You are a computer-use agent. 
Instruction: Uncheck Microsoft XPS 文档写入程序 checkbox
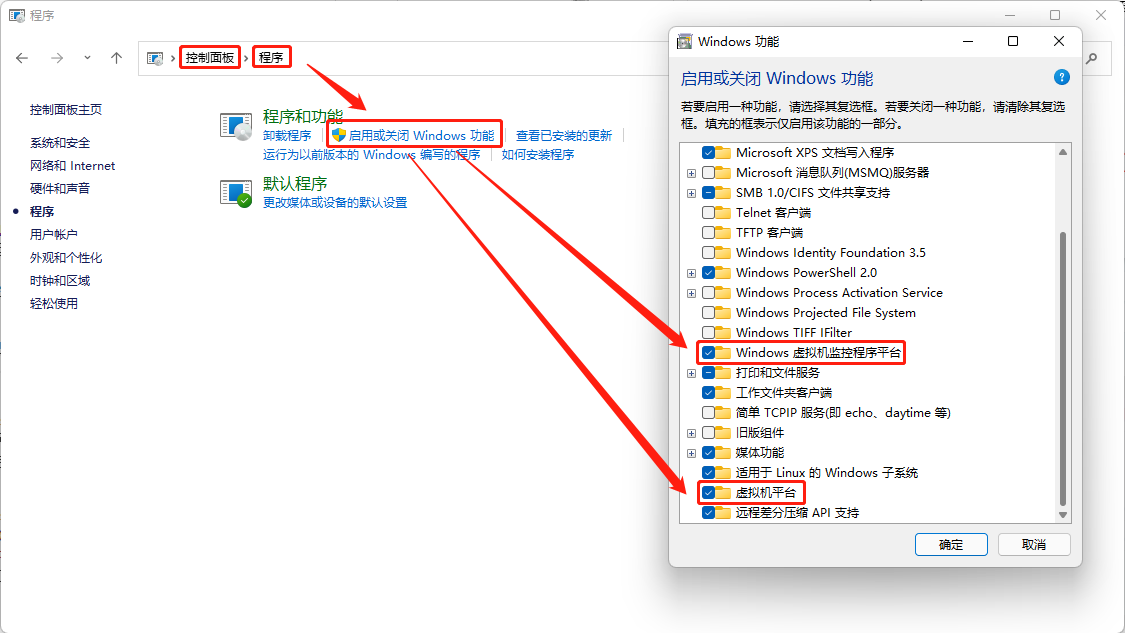tap(708, 153)
